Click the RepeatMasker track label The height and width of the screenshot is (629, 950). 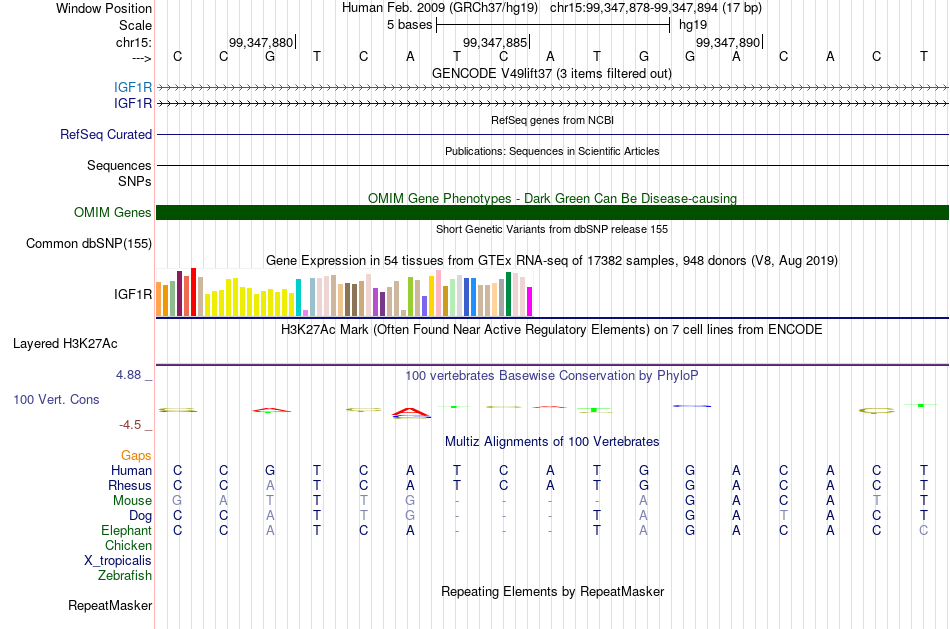pyautogui.click(x=110, y=605)
